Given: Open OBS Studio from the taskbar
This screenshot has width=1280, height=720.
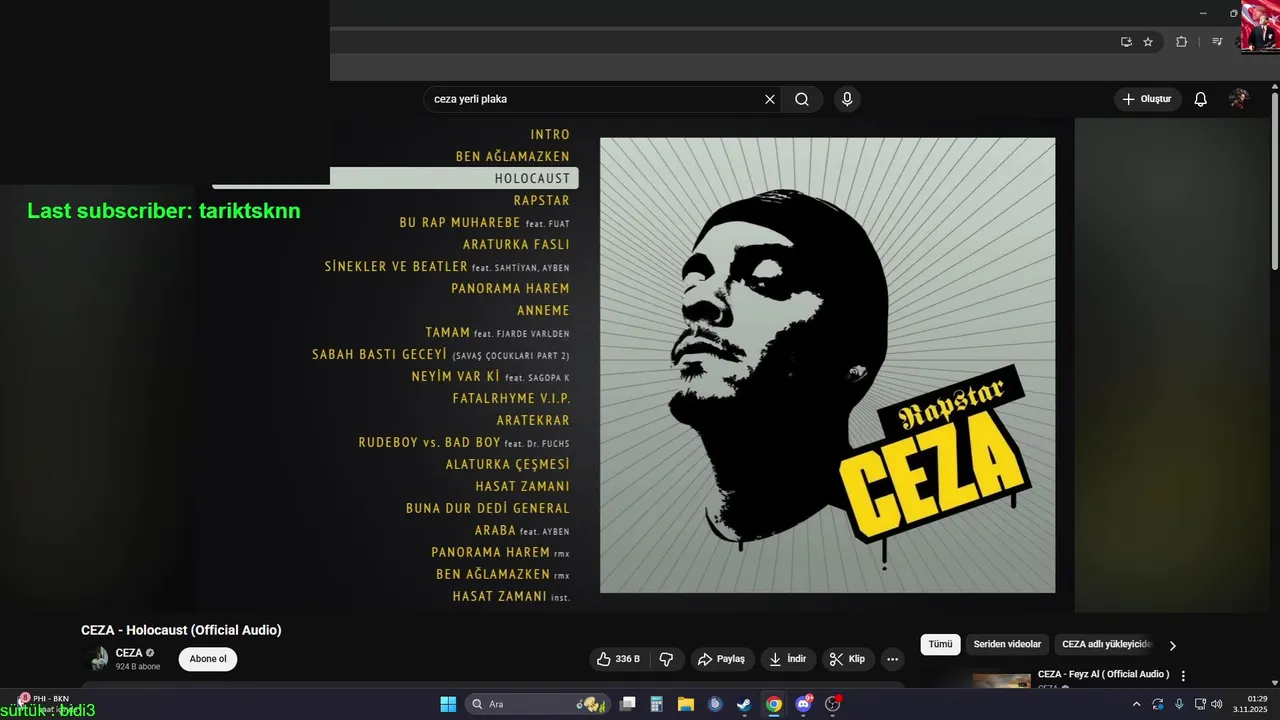Looking at the screenshot, I should (832, 704).
